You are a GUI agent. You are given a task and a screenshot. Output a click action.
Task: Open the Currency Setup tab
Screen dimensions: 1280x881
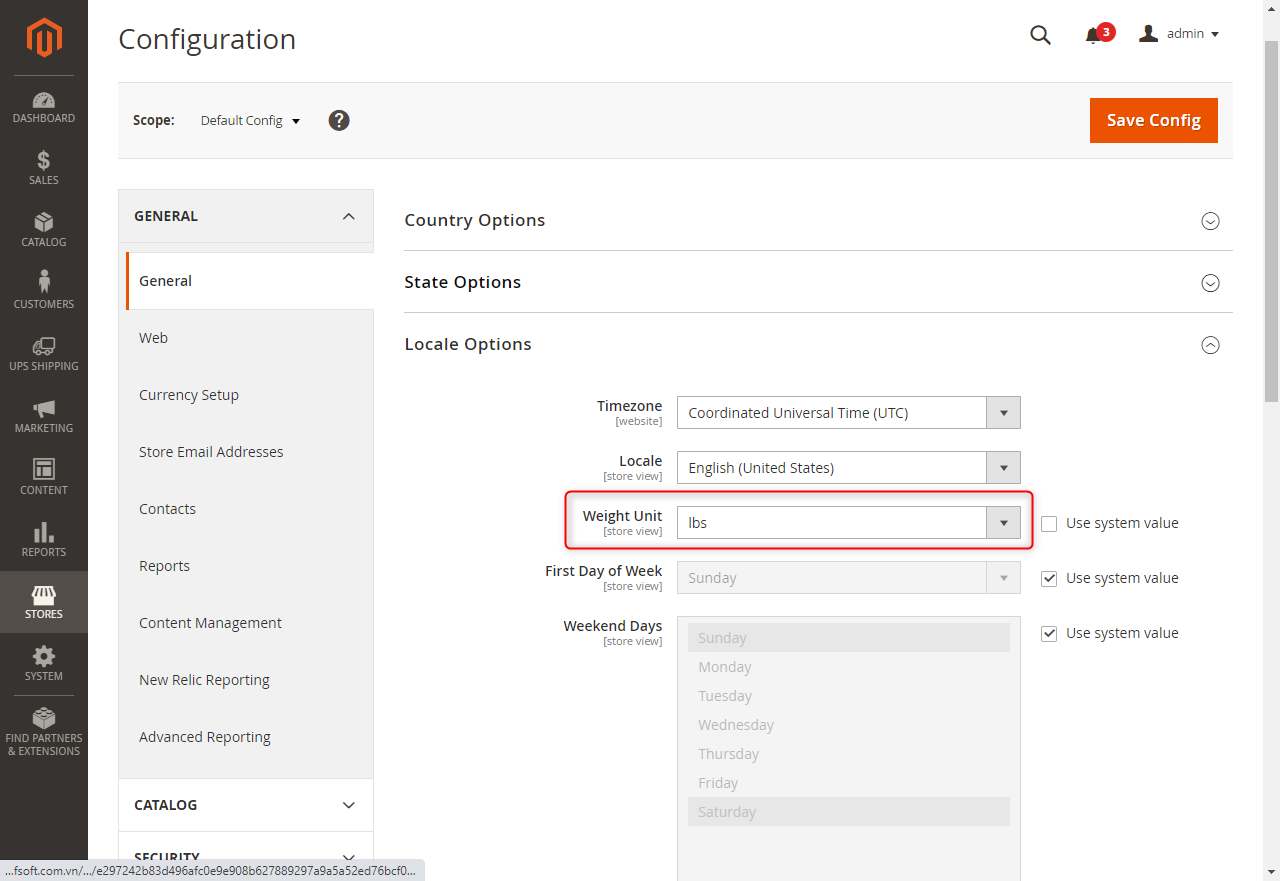click(x=189, y=395)
